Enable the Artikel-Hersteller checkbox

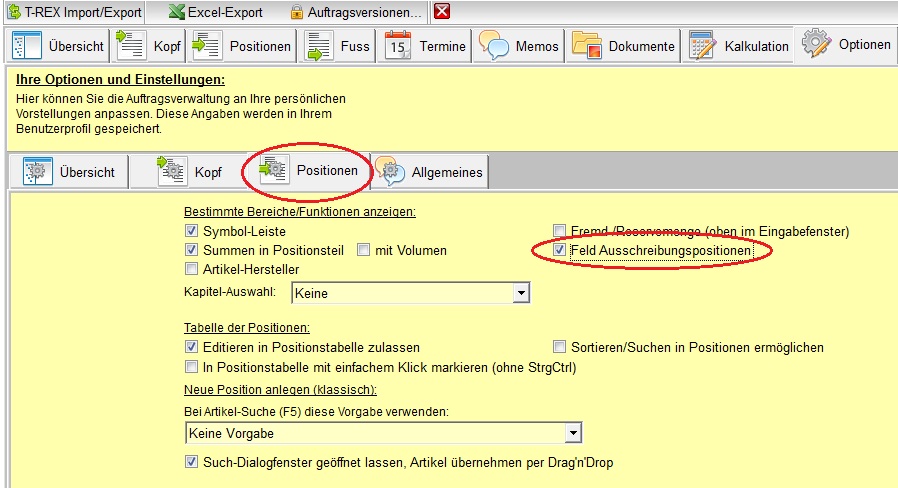click(x=191, y=269)
